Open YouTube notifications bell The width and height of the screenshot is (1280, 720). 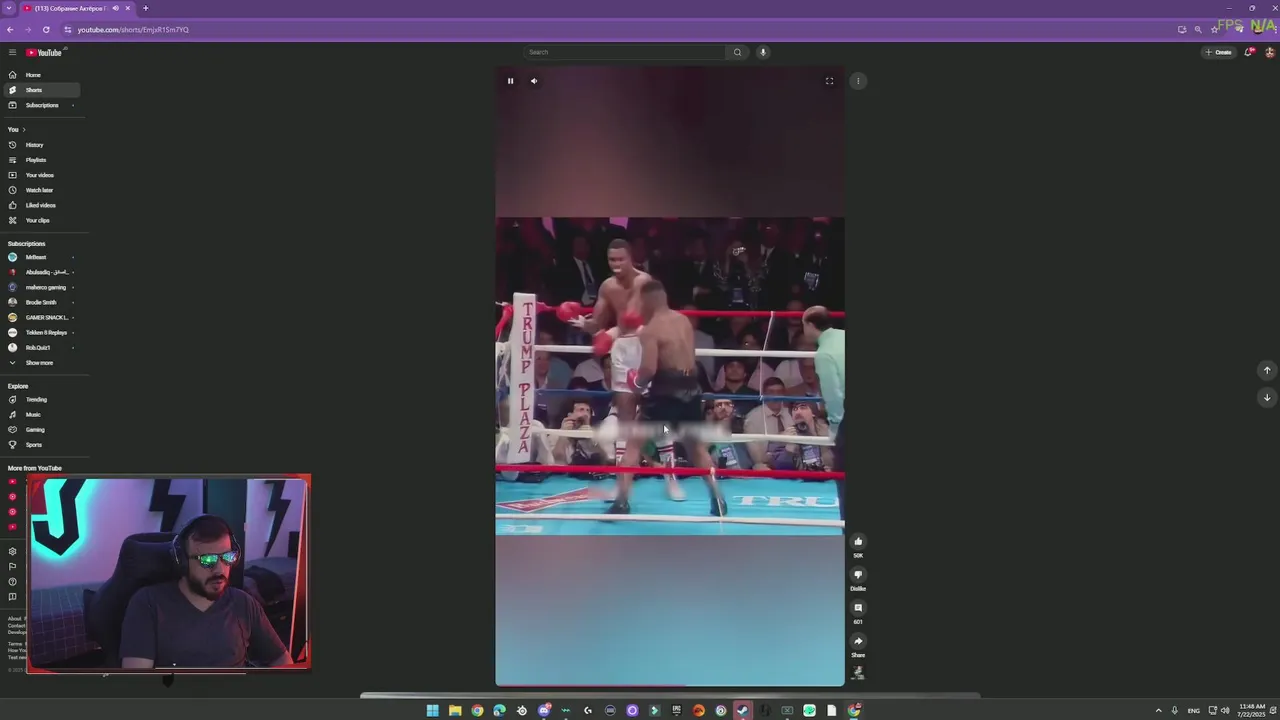[1249, 52]
